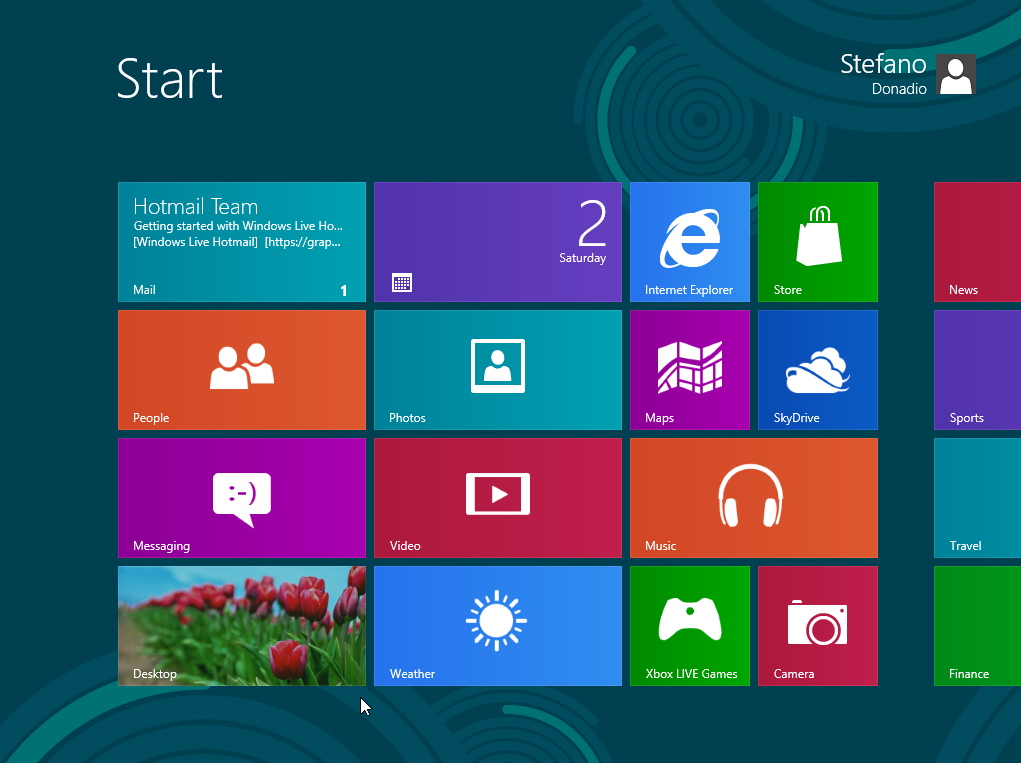Click Stefano Donadio's account picture

pyautogui.click(x=954, y=74)
